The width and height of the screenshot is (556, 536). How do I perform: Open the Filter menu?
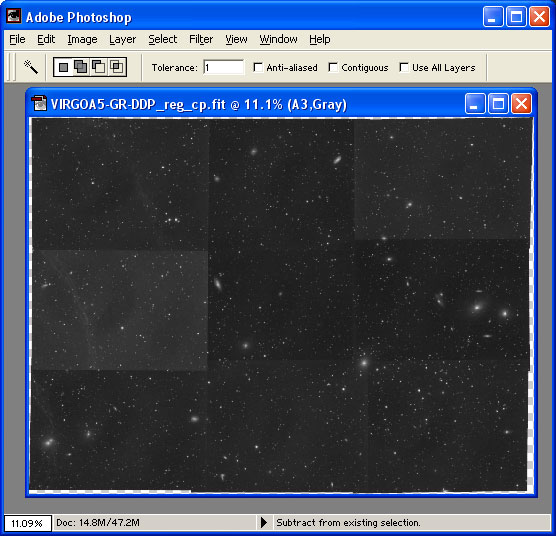[x=201, y=39]
